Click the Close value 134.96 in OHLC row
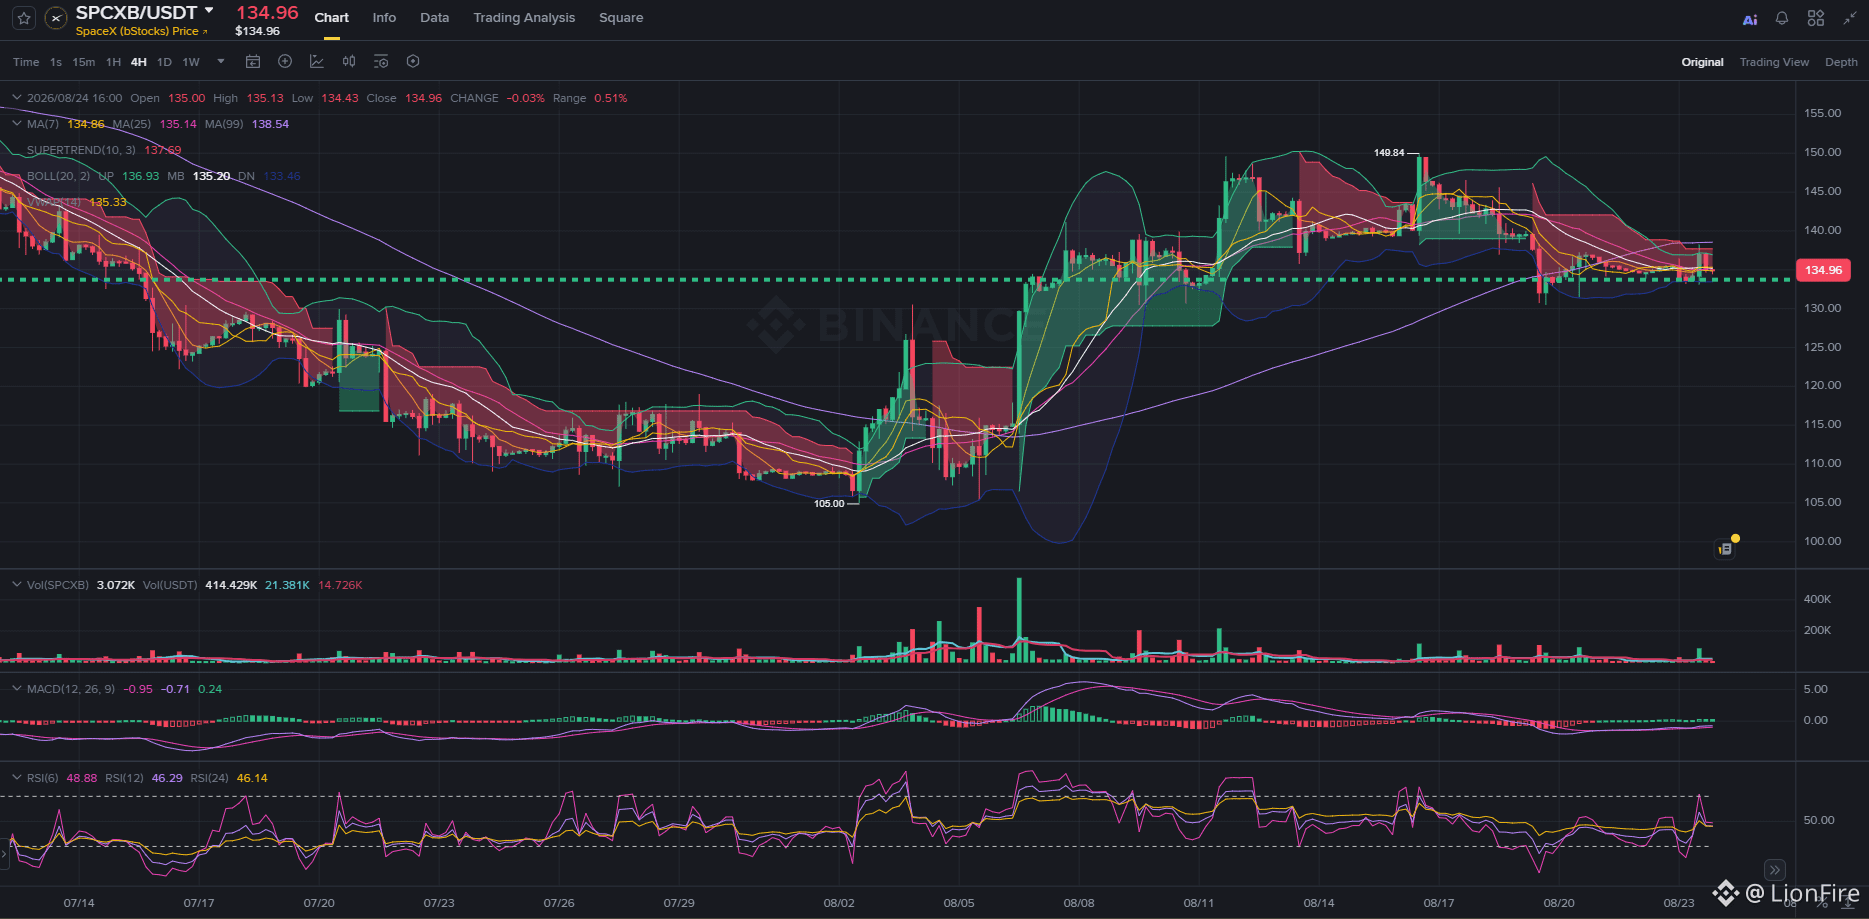Viewport: 1869px width, 919px height. pos(423,98)
